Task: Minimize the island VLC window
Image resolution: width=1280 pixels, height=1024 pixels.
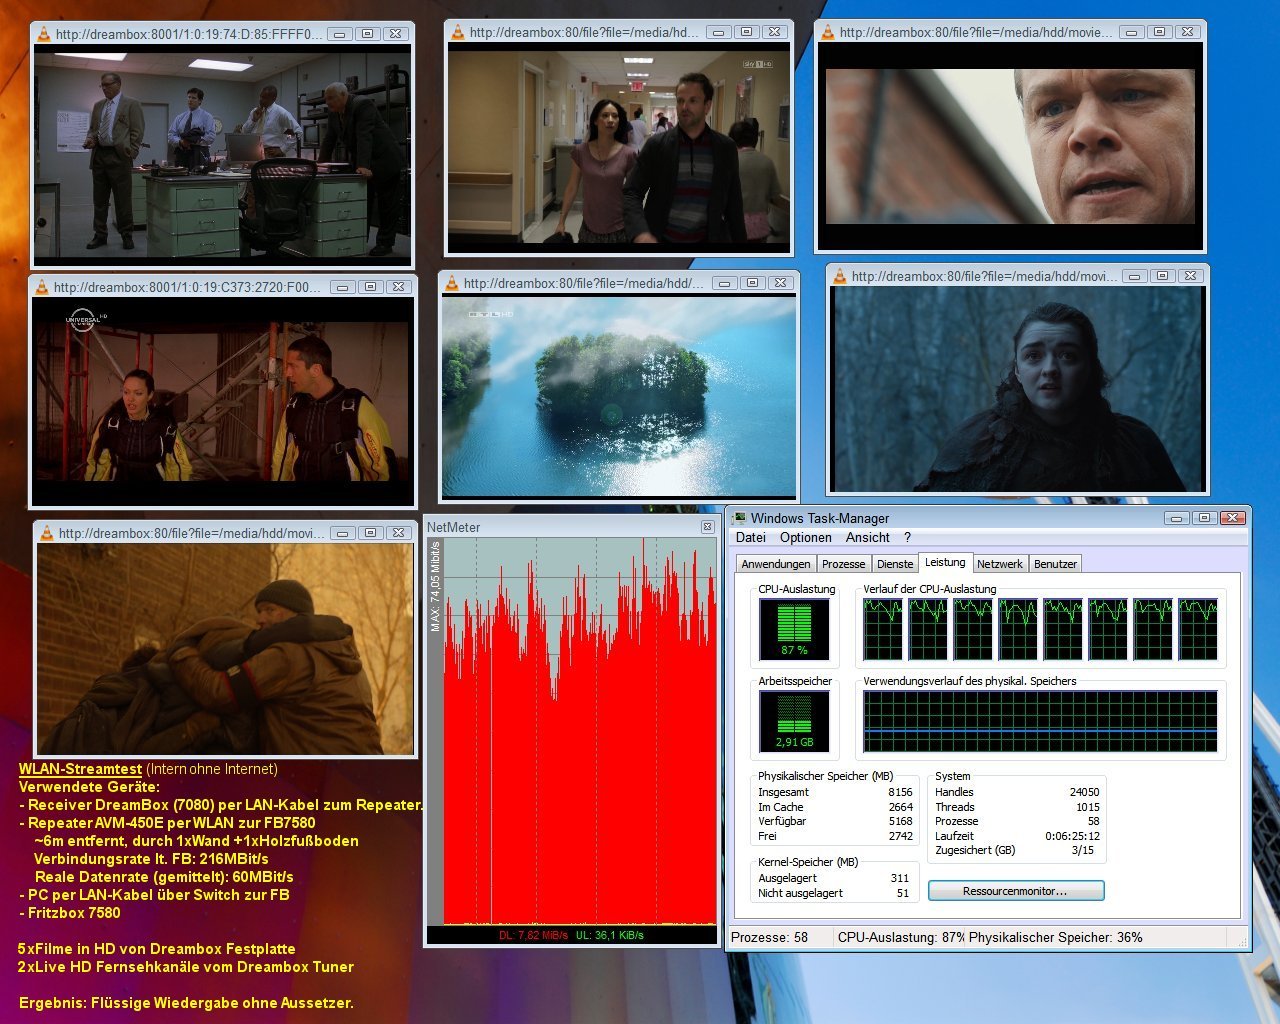Action: pos(725,283)
